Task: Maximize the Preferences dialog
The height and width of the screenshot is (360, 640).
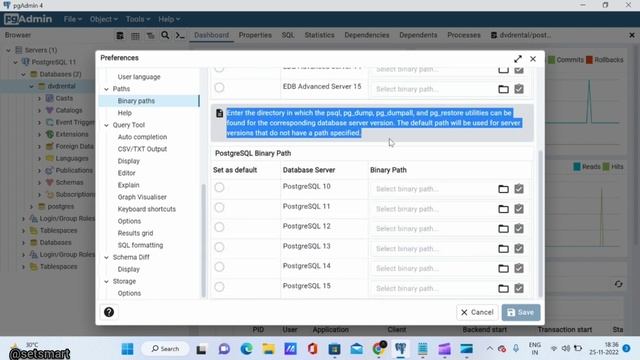Action: (518, 59)
